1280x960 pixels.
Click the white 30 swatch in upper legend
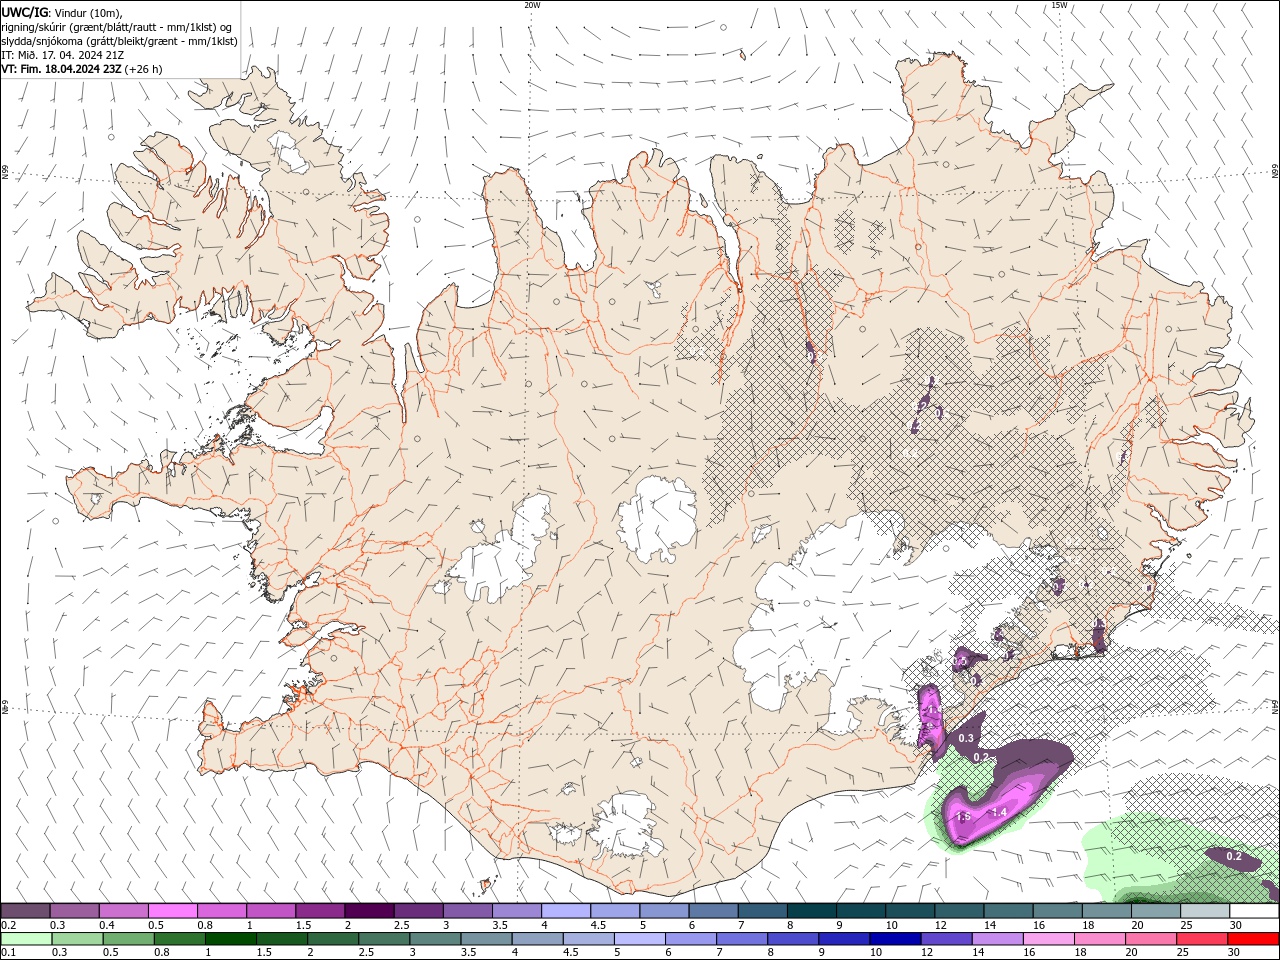pos(1252,911)
